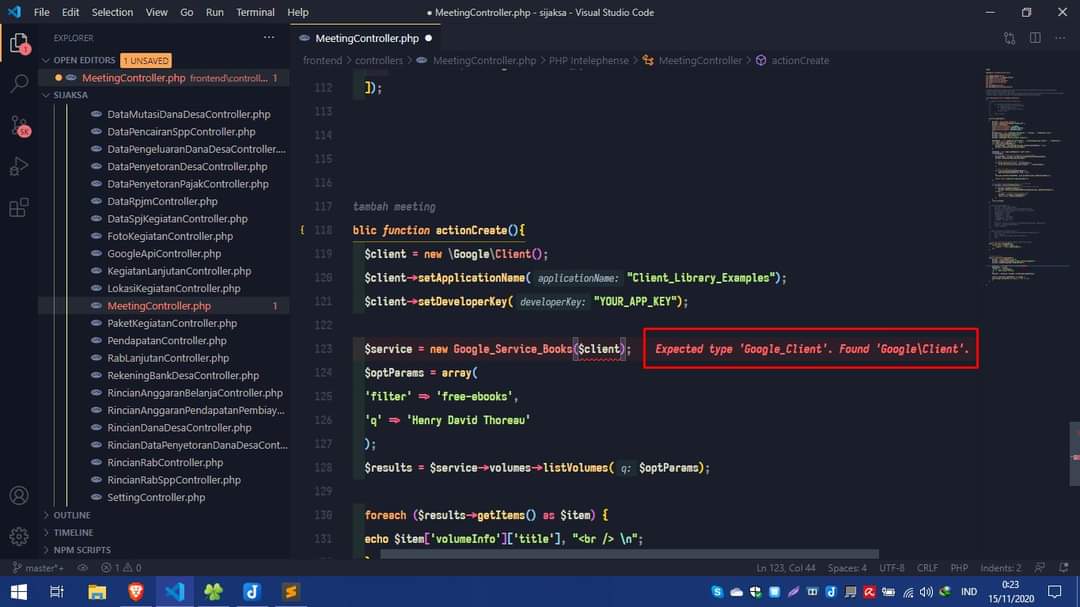Open the Selection menu
Image resolution: width=1080 pixels, height=607 pixels.
pyautogui.click(x=112, y=12)
